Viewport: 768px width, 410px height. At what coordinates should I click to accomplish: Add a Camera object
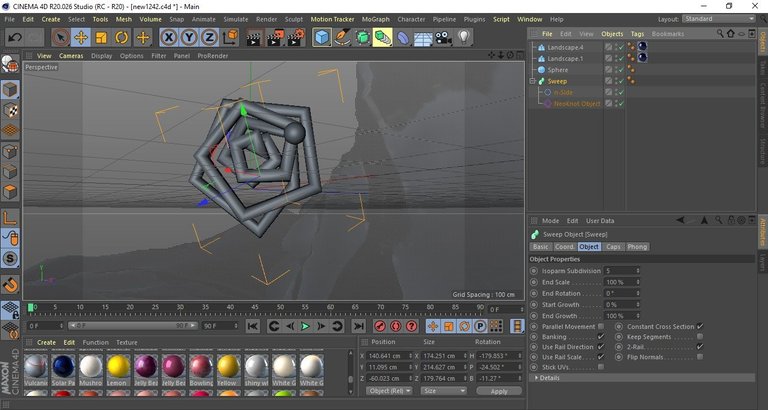click(x=444, y=37)
